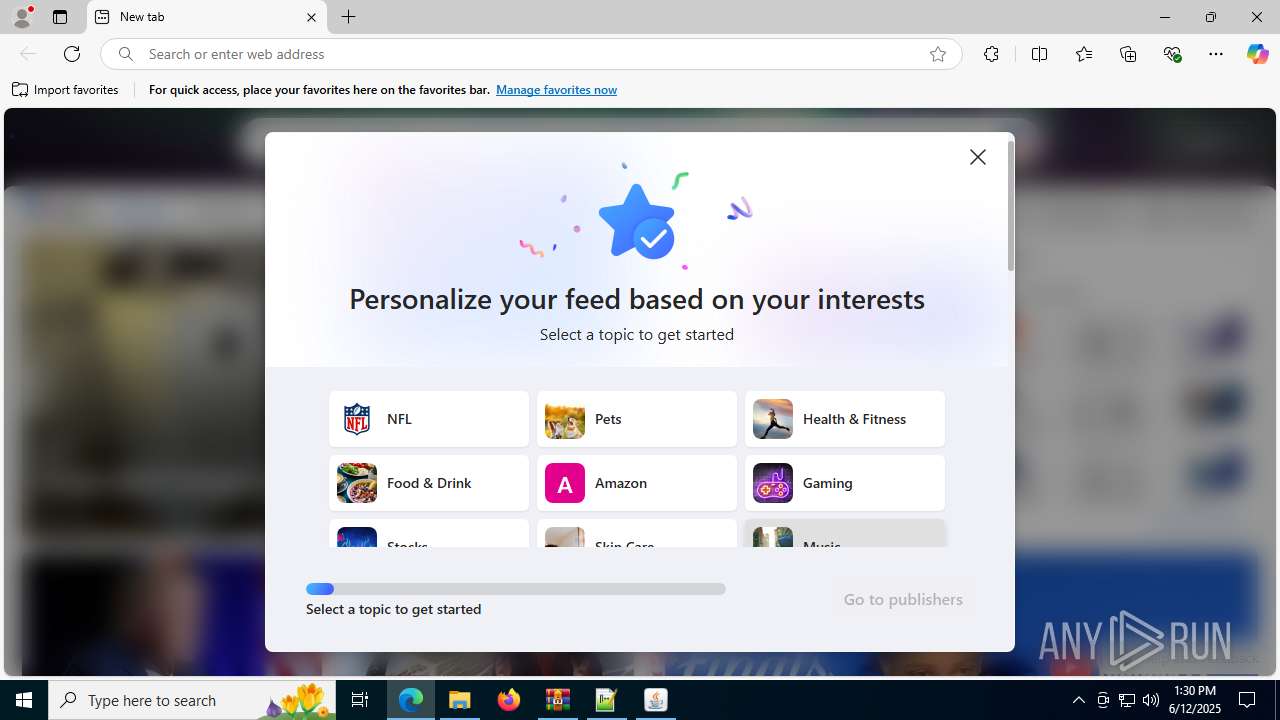The height and width of the screenshot is (720, 1280).
Task: Open the Favorites list icon
Action: click(1084, 54)
